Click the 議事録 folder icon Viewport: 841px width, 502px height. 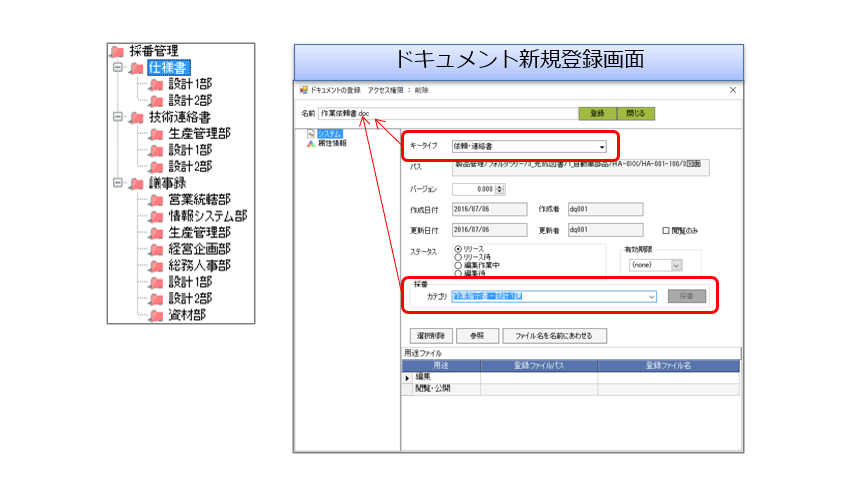click(137, 184)
